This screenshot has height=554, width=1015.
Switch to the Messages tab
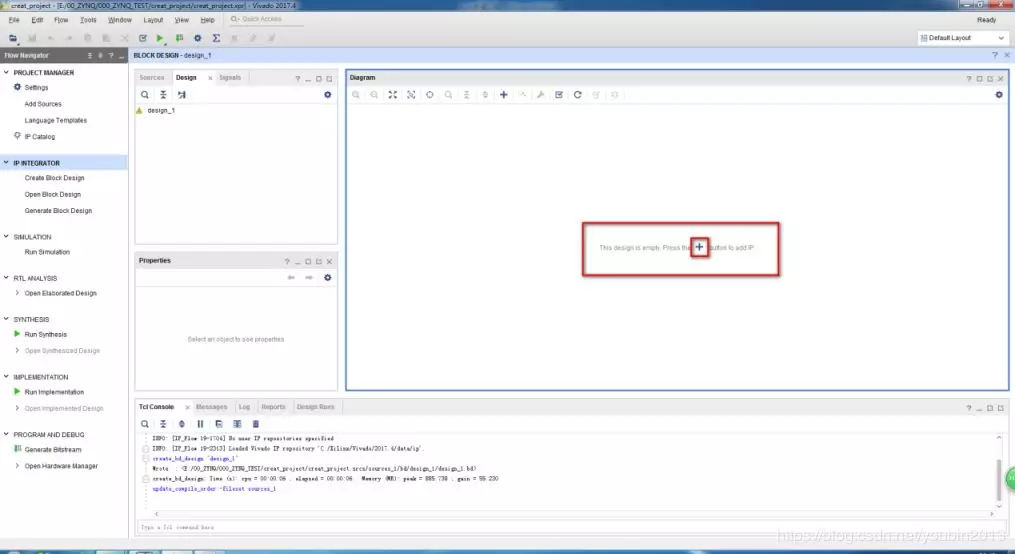pos(212,407)
